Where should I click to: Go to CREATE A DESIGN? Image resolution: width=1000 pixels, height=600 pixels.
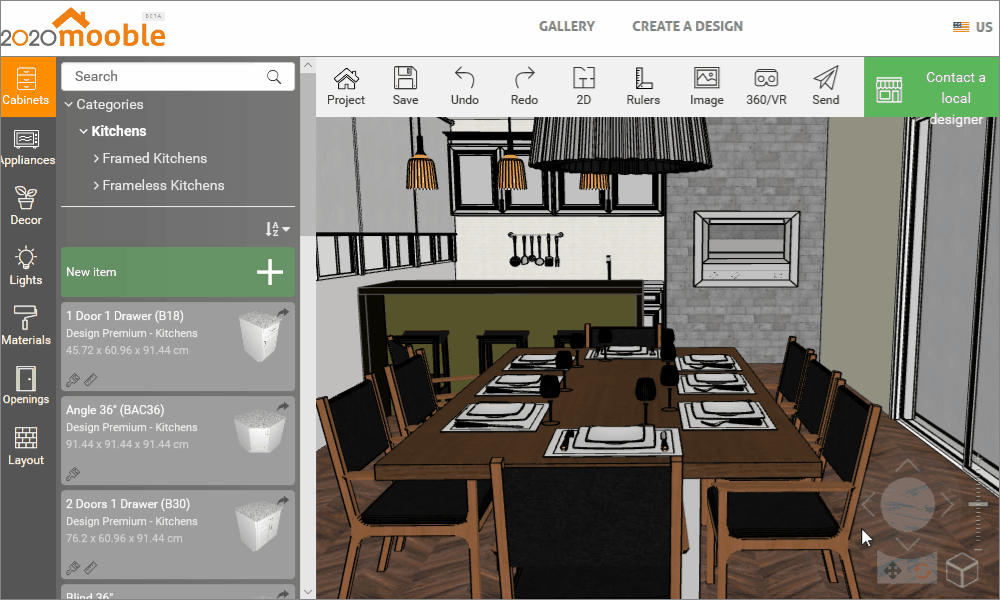688,27
